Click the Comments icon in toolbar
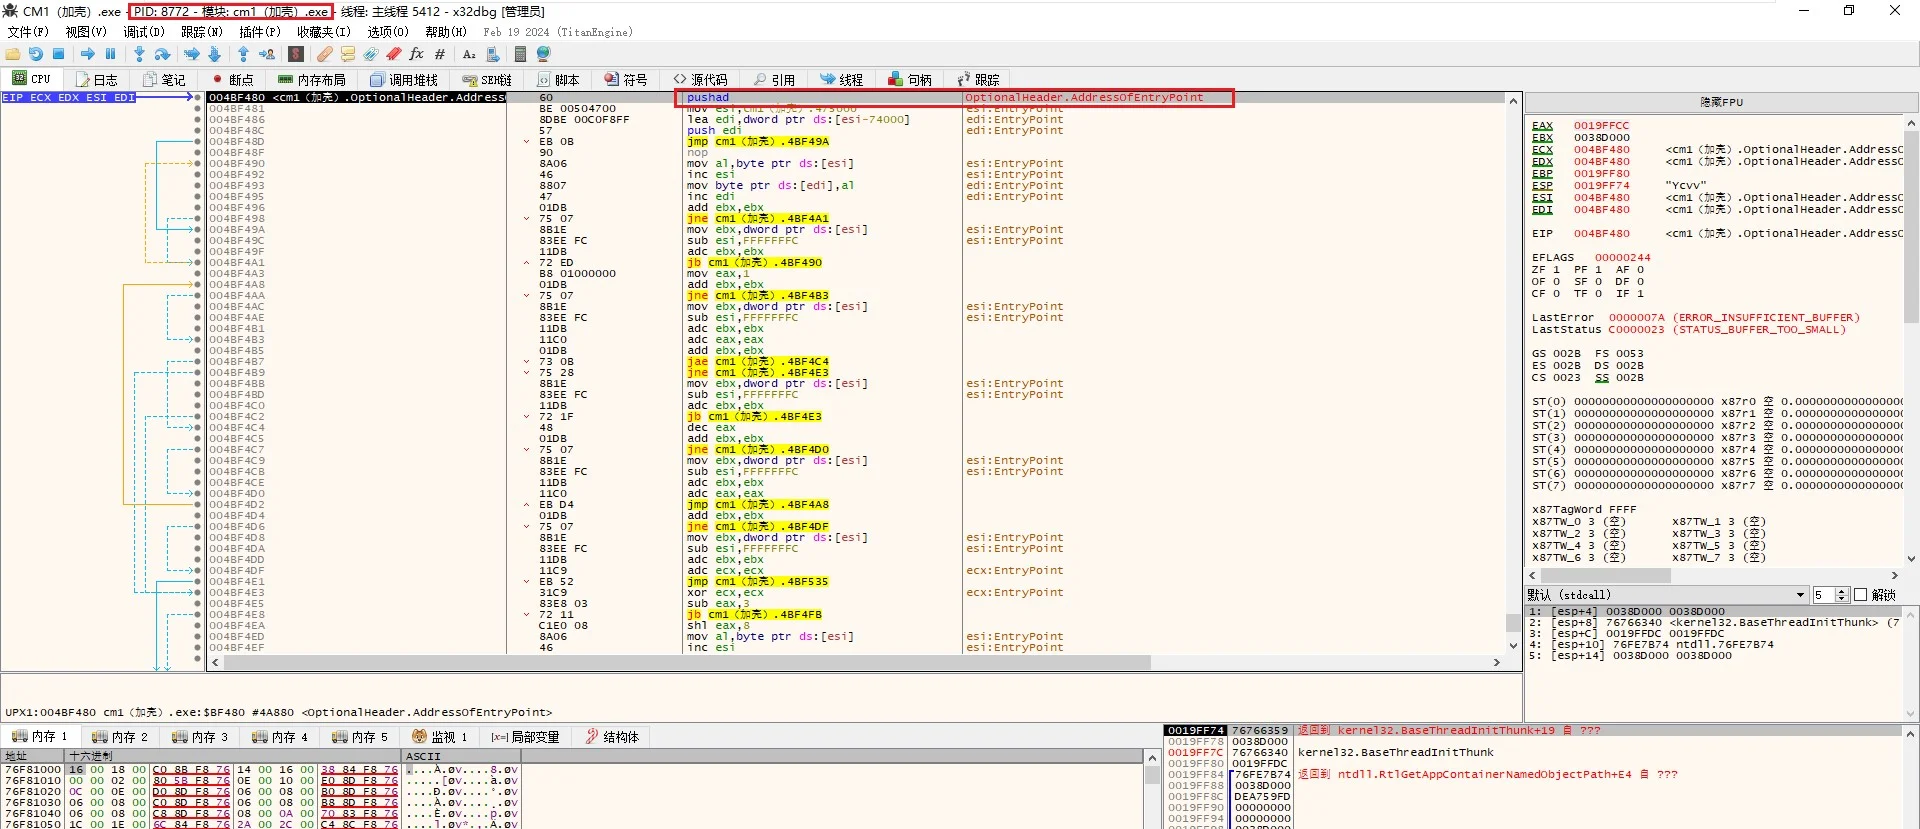 pos(348,54)
